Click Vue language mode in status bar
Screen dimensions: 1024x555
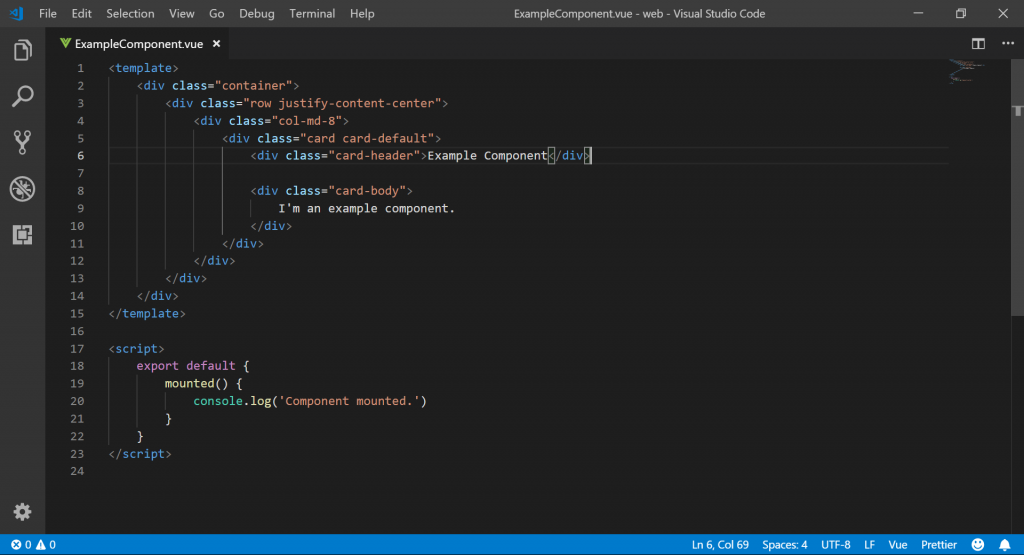coord(897,545)
